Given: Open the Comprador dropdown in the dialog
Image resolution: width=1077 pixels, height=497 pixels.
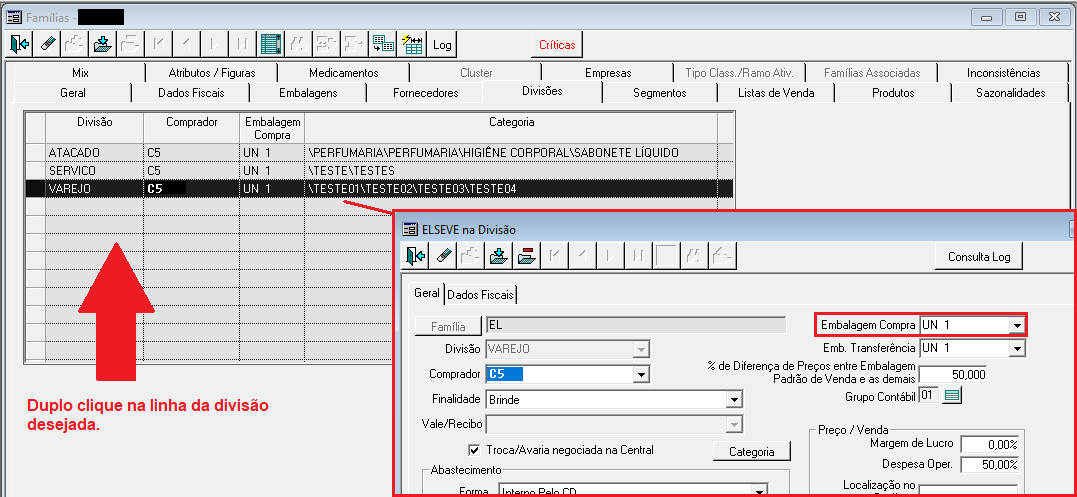Looking at the screenshot, I should coord(641,374).
